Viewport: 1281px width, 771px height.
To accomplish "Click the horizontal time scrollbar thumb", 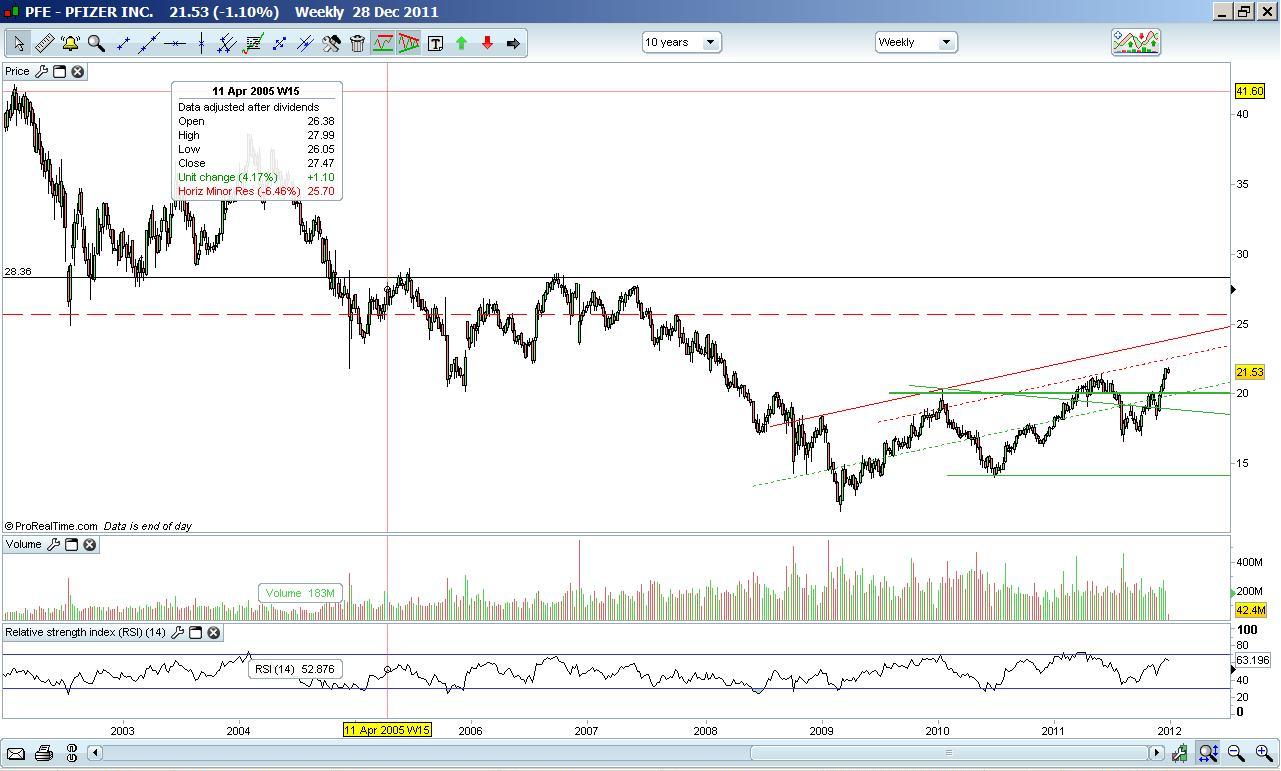I will pyautogui.click(x=949, y=753).
